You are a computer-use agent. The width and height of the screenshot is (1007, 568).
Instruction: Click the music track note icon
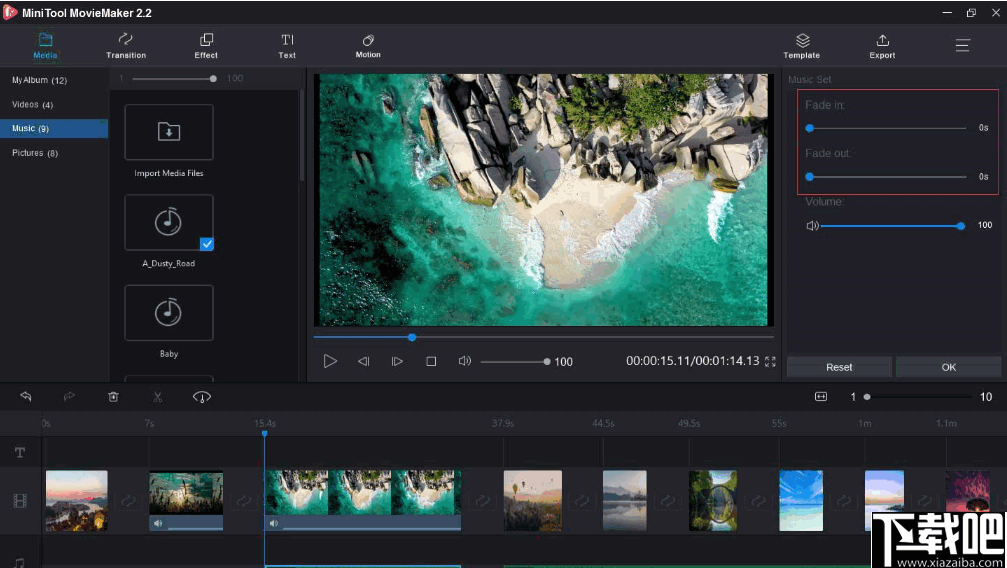pos(20,562)
